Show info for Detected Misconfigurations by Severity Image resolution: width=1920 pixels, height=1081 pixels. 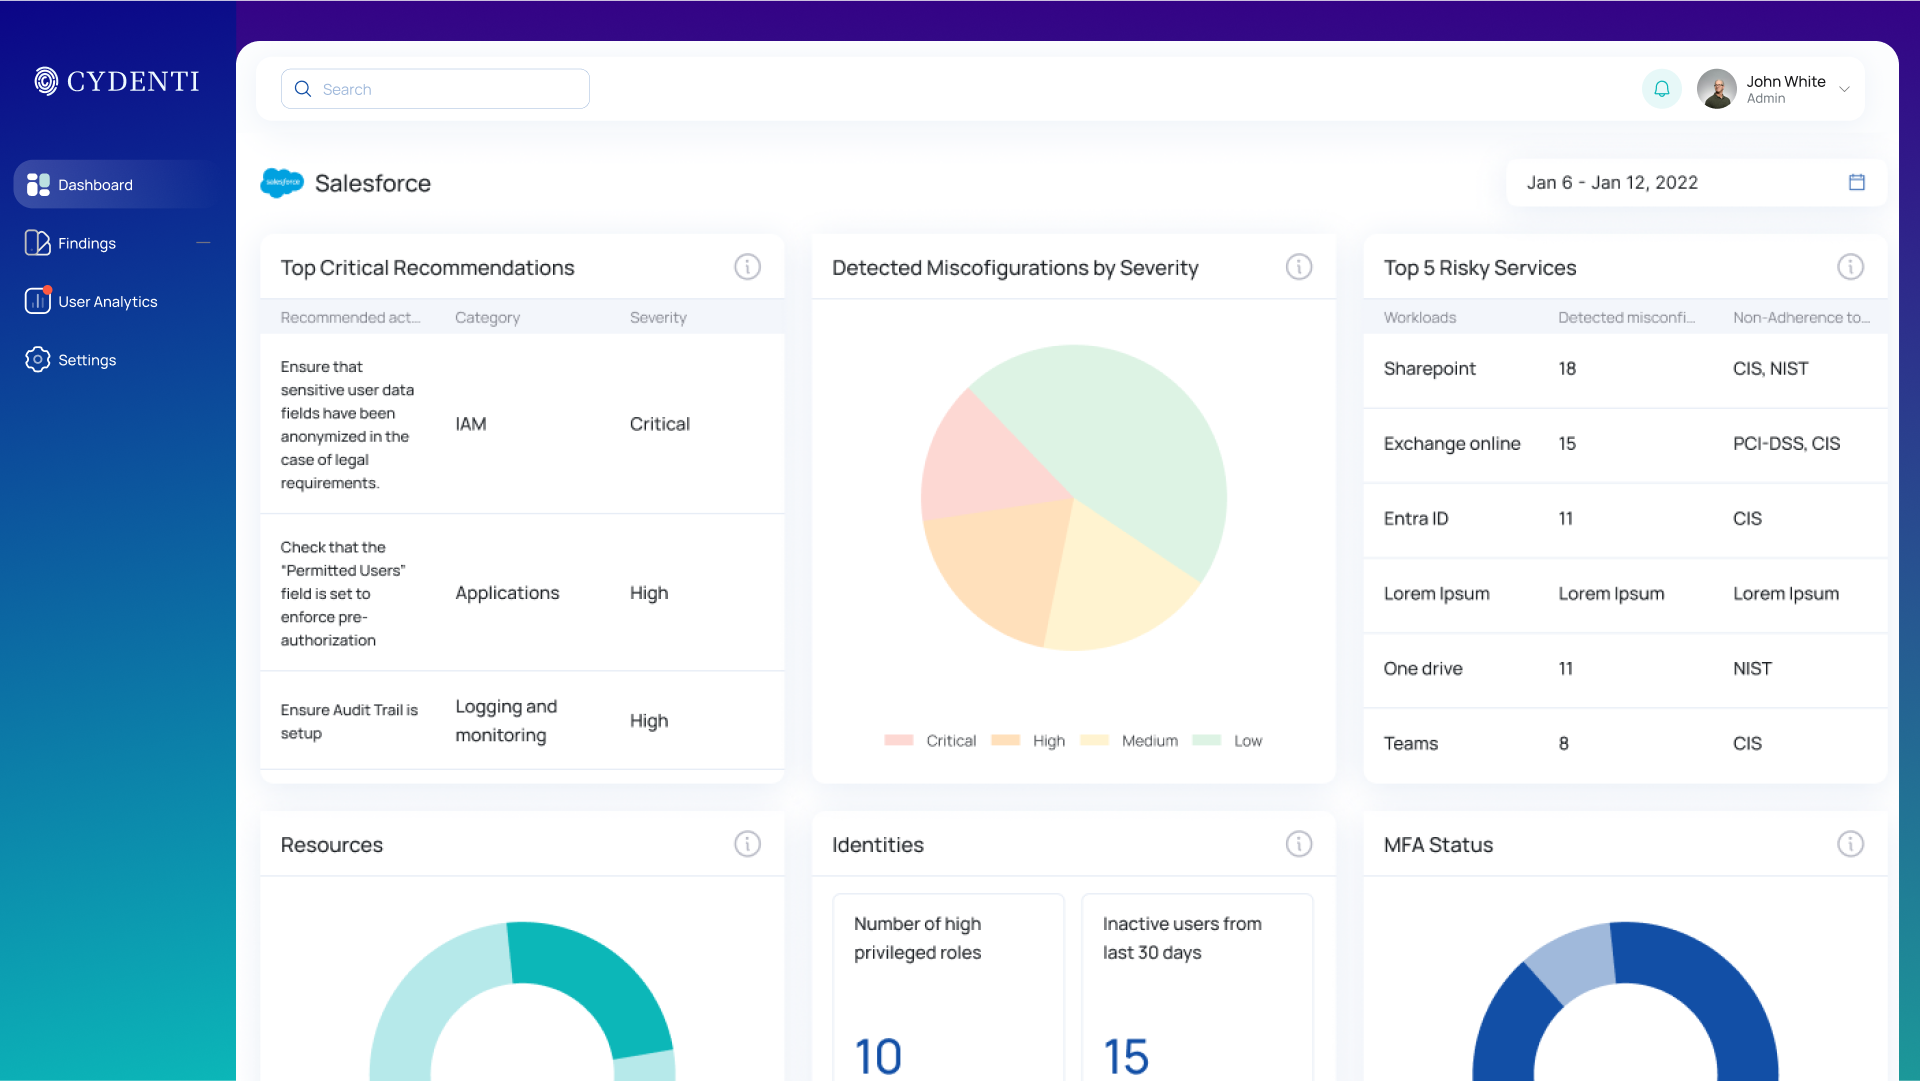pos(1299,267)
